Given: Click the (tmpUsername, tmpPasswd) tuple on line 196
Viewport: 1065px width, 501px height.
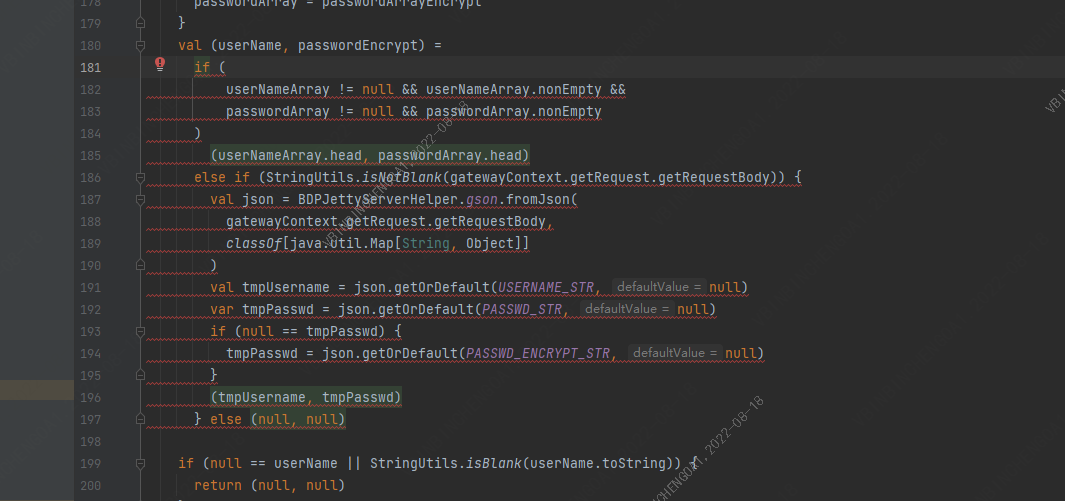Looking at the screenshot, I should pyautogui.click(x=306, y=397).
